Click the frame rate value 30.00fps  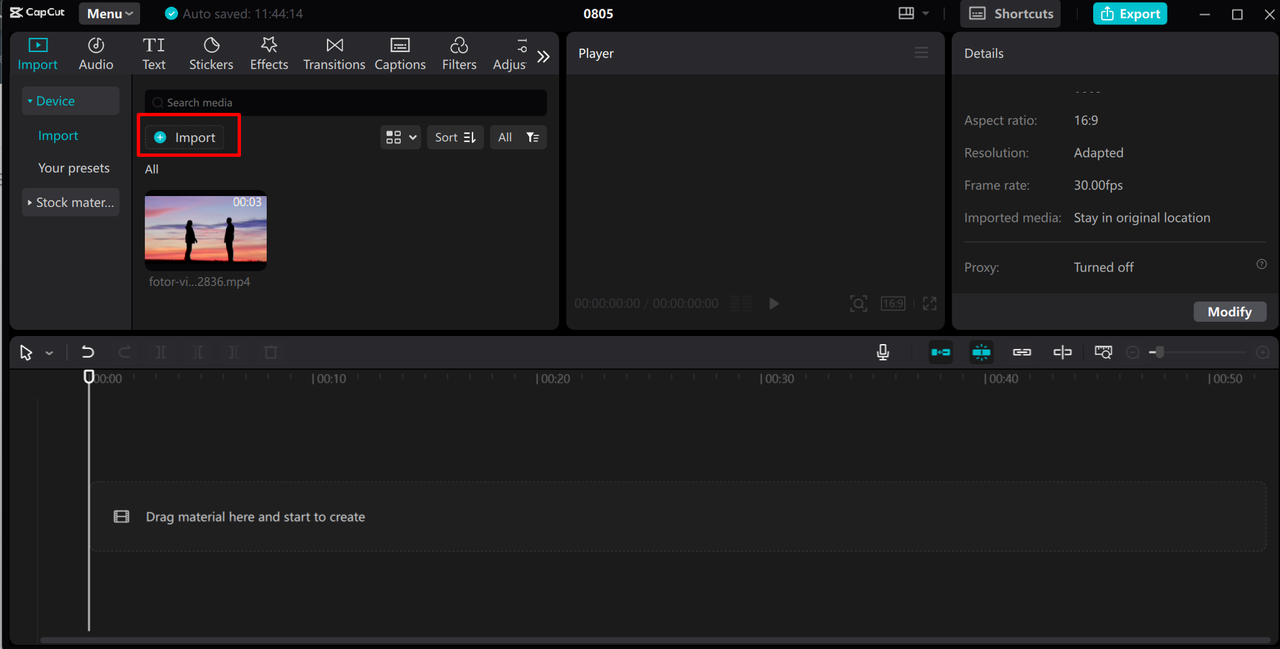click(x=1098, y=186)
